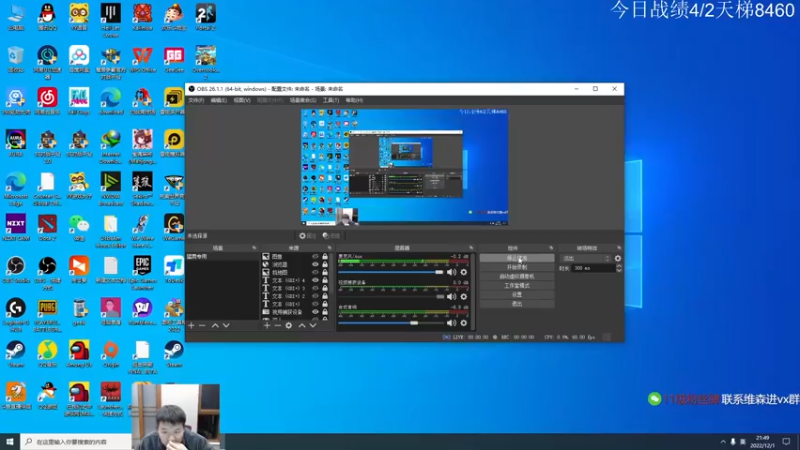The height and width of the screenshot is (450, 800).
Task: Toggle lock on 图像 source
Action: [325, 257]
